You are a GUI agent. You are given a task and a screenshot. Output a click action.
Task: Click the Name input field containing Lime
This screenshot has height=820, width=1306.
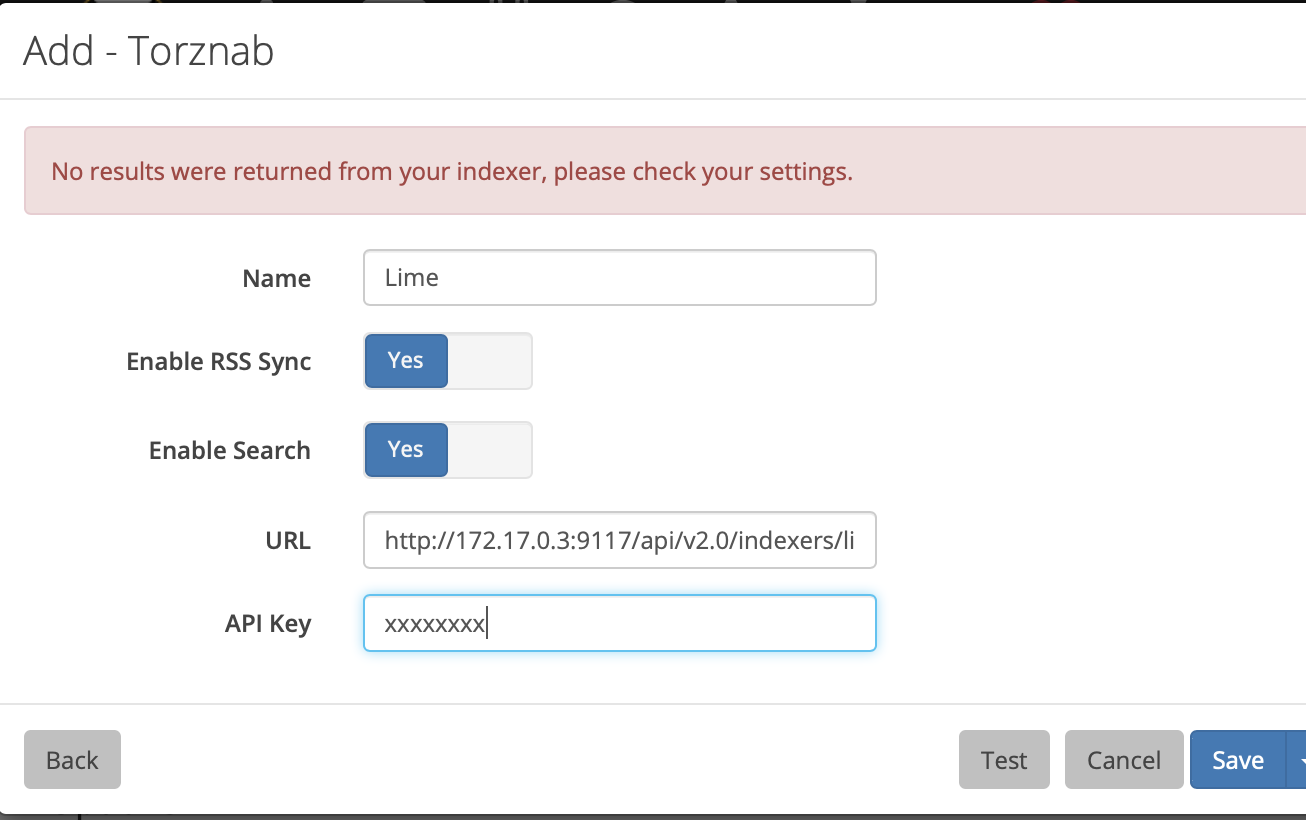619,278
